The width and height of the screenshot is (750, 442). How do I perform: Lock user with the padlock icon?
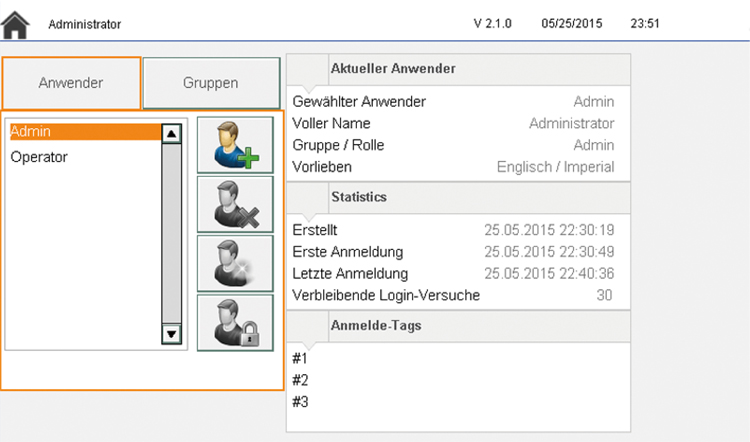(x=235, y=323)
